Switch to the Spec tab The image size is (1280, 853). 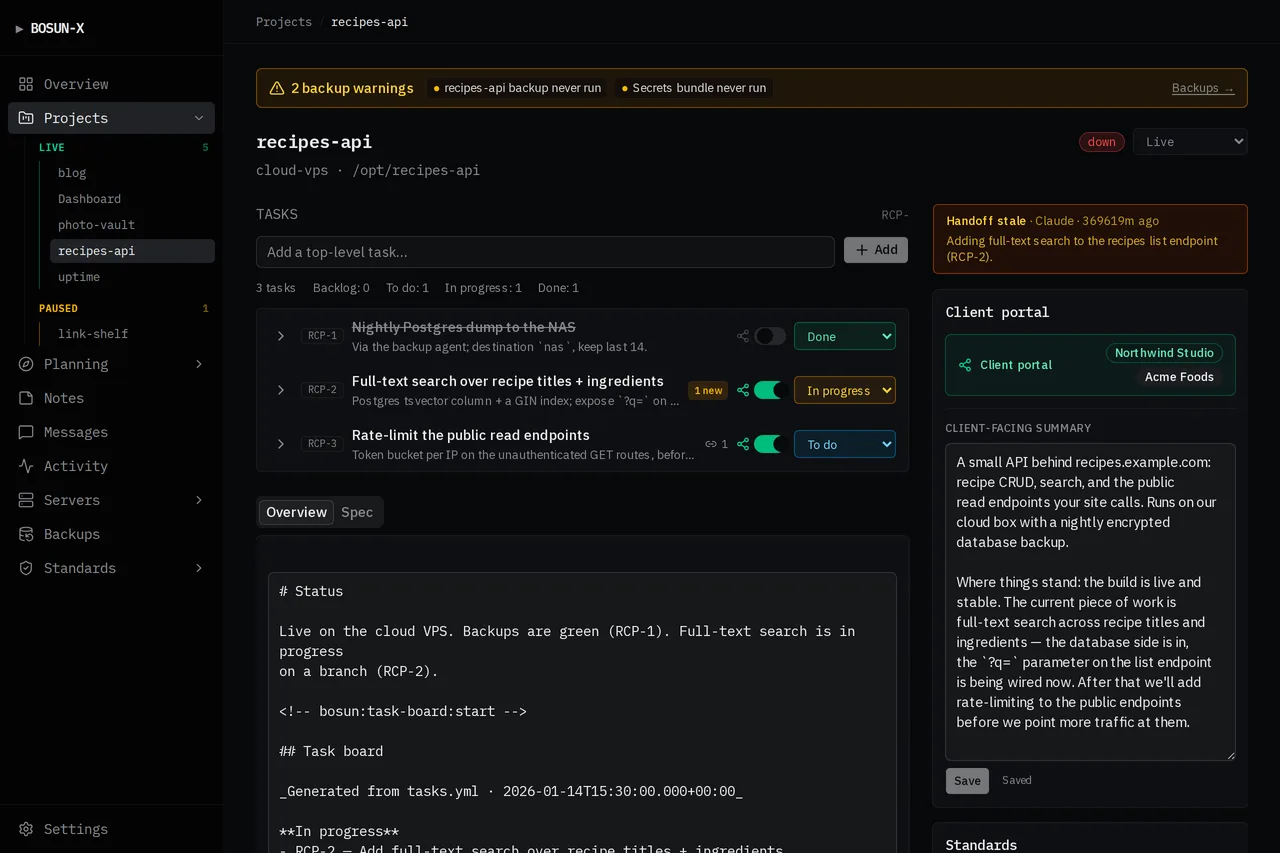357,512
